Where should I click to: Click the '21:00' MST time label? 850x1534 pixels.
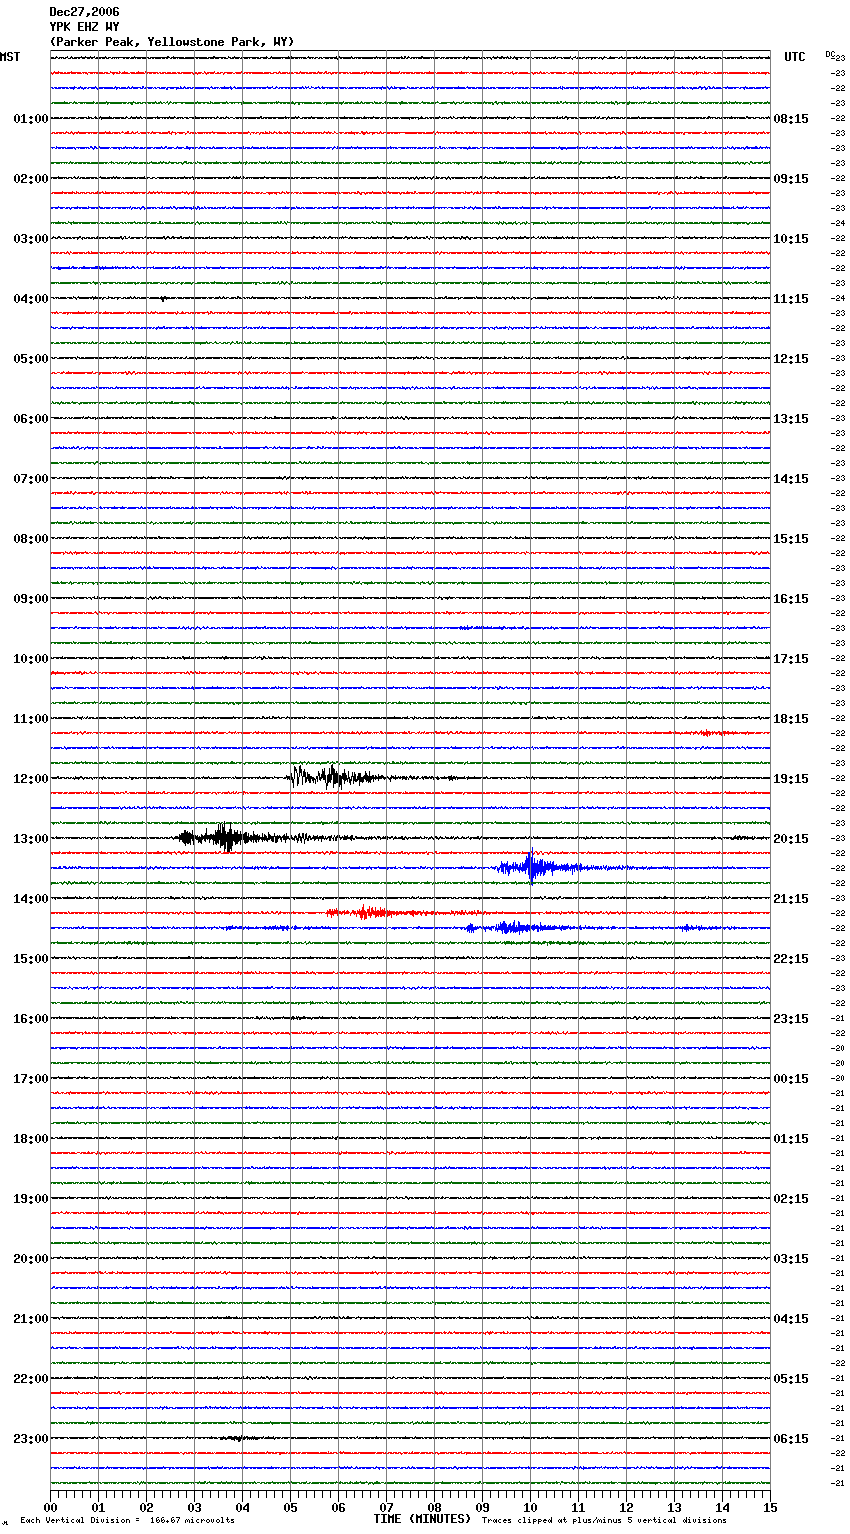tap(31, 1319)
